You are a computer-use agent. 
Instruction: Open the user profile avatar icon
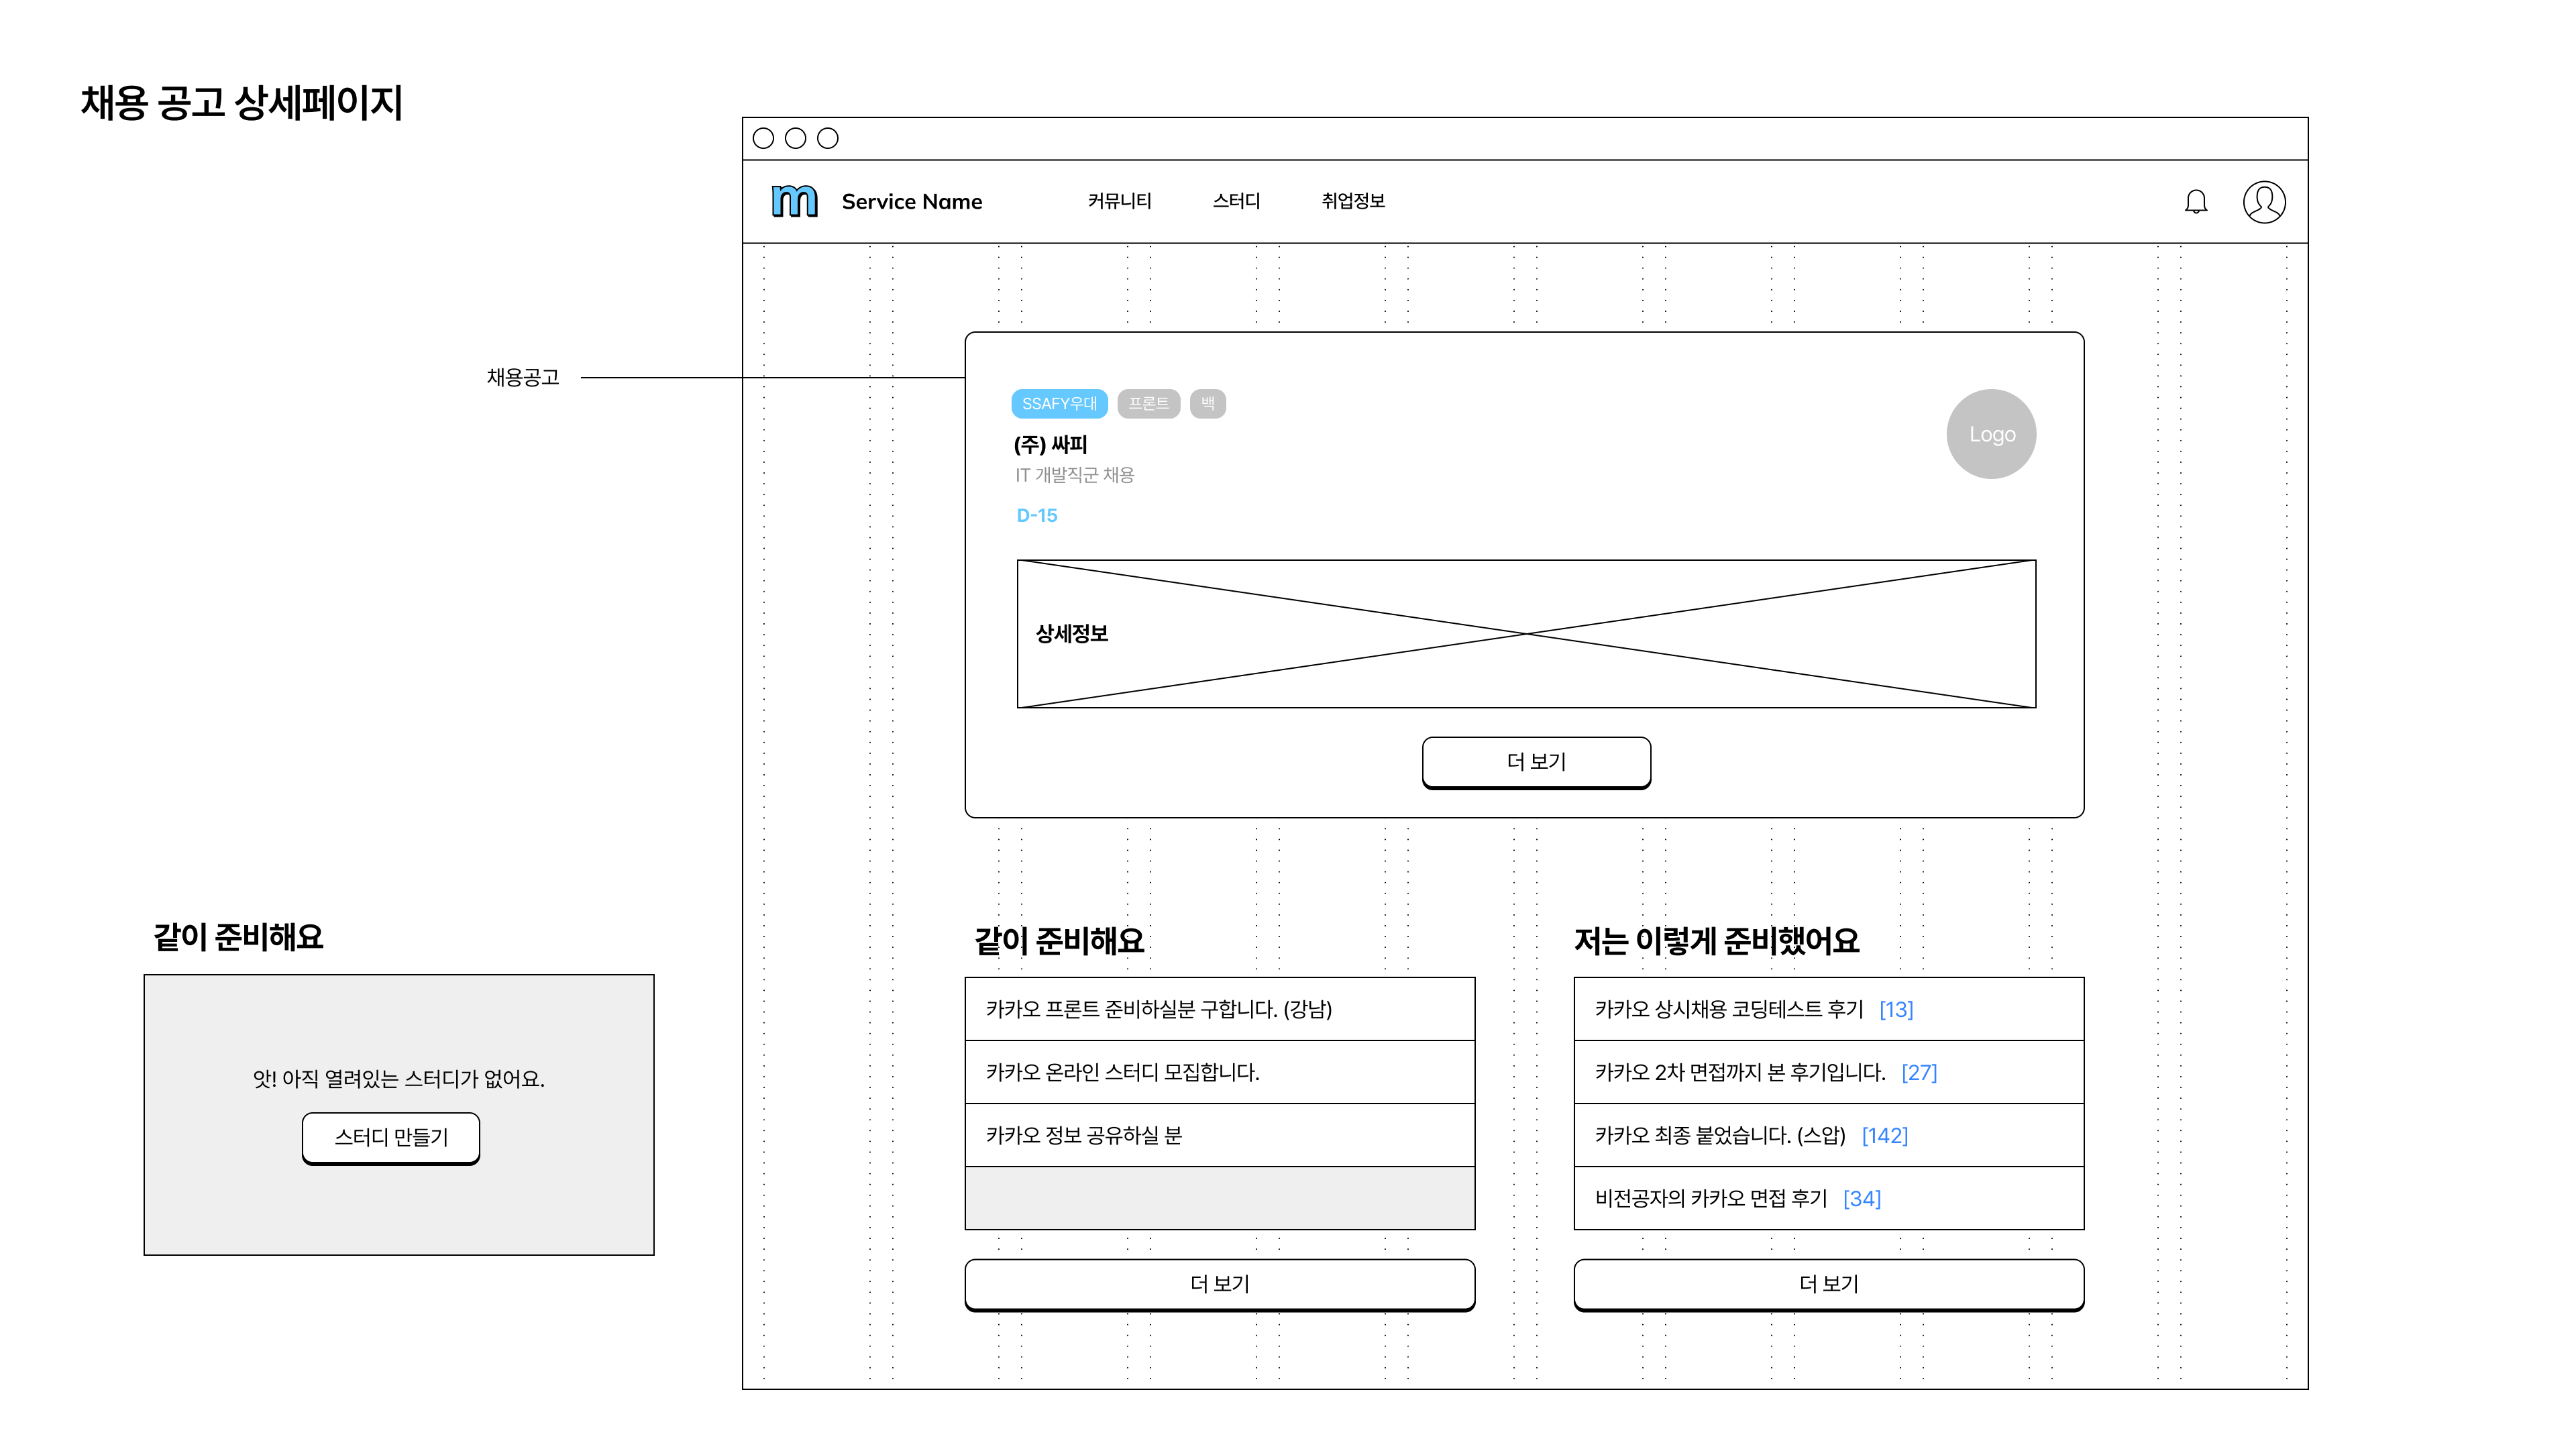(x=2263, y=202)
